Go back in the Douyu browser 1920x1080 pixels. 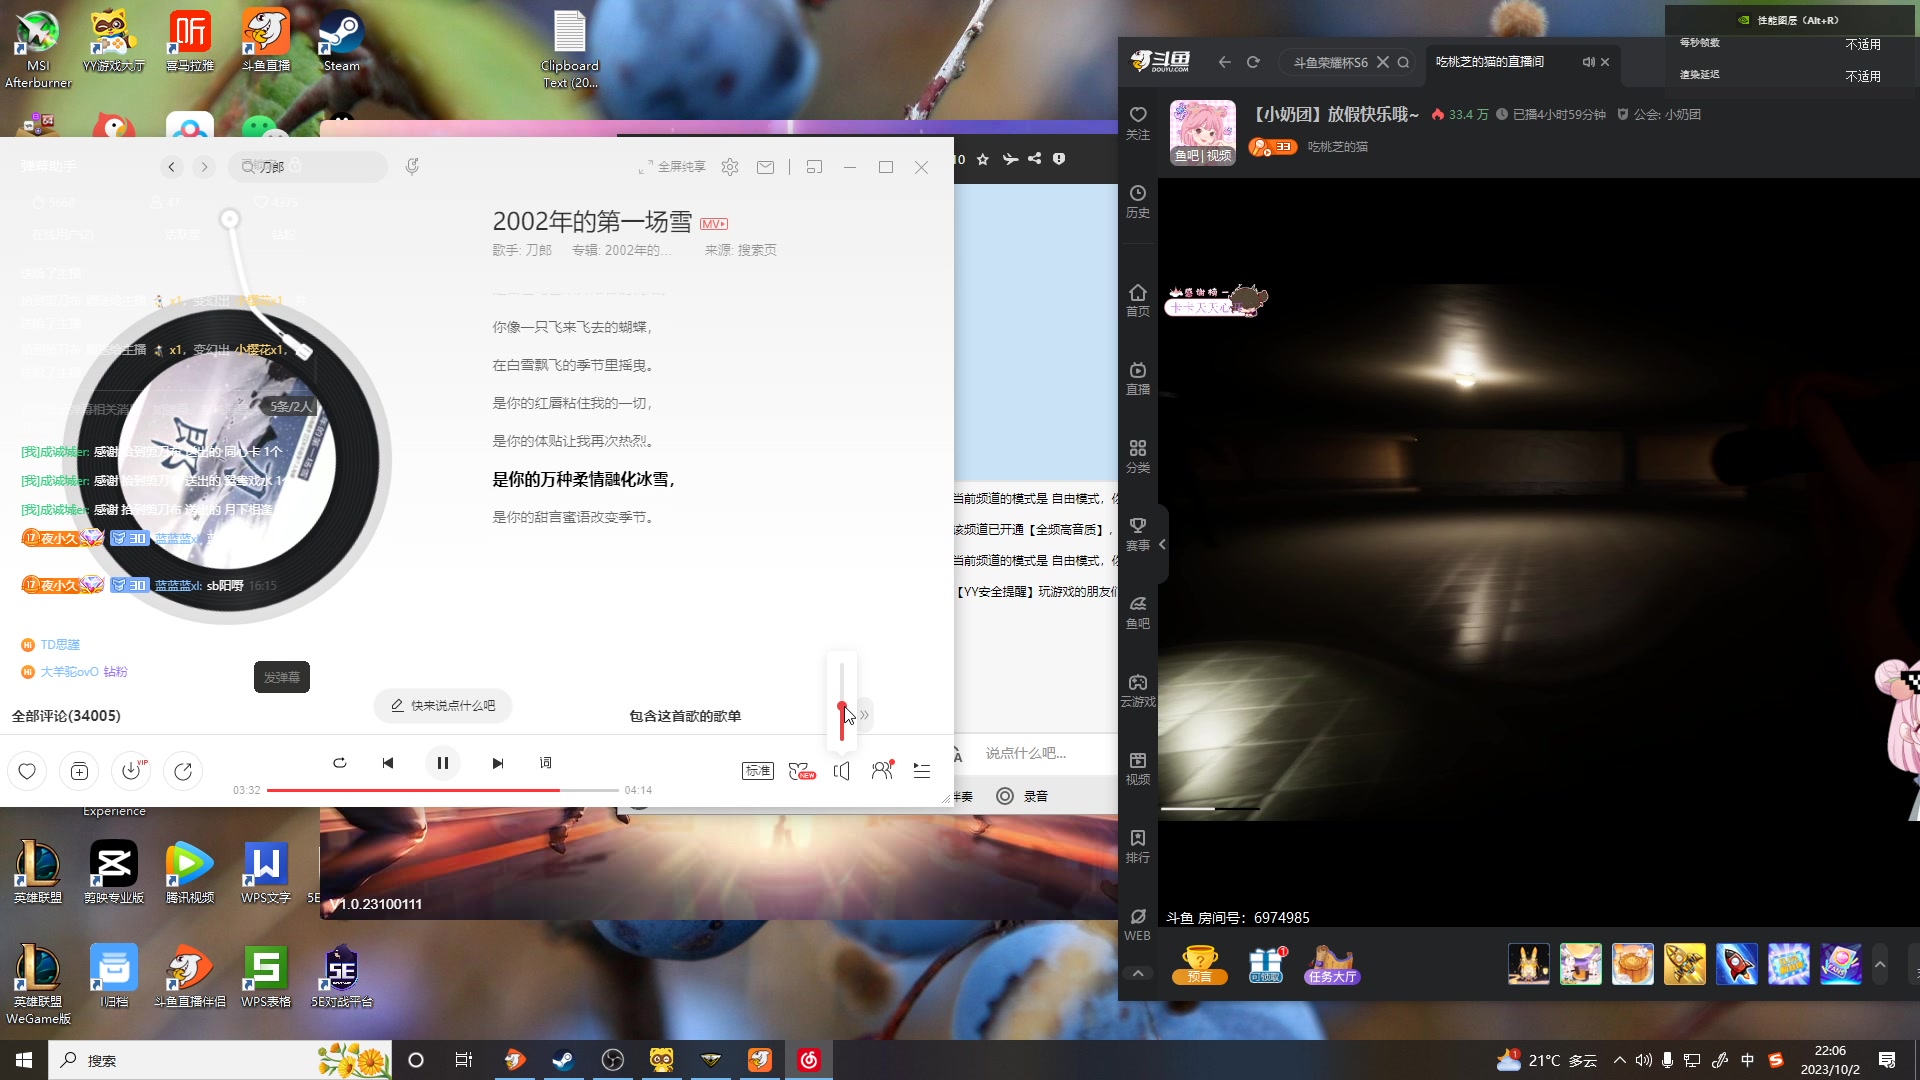click(1224, 62)
